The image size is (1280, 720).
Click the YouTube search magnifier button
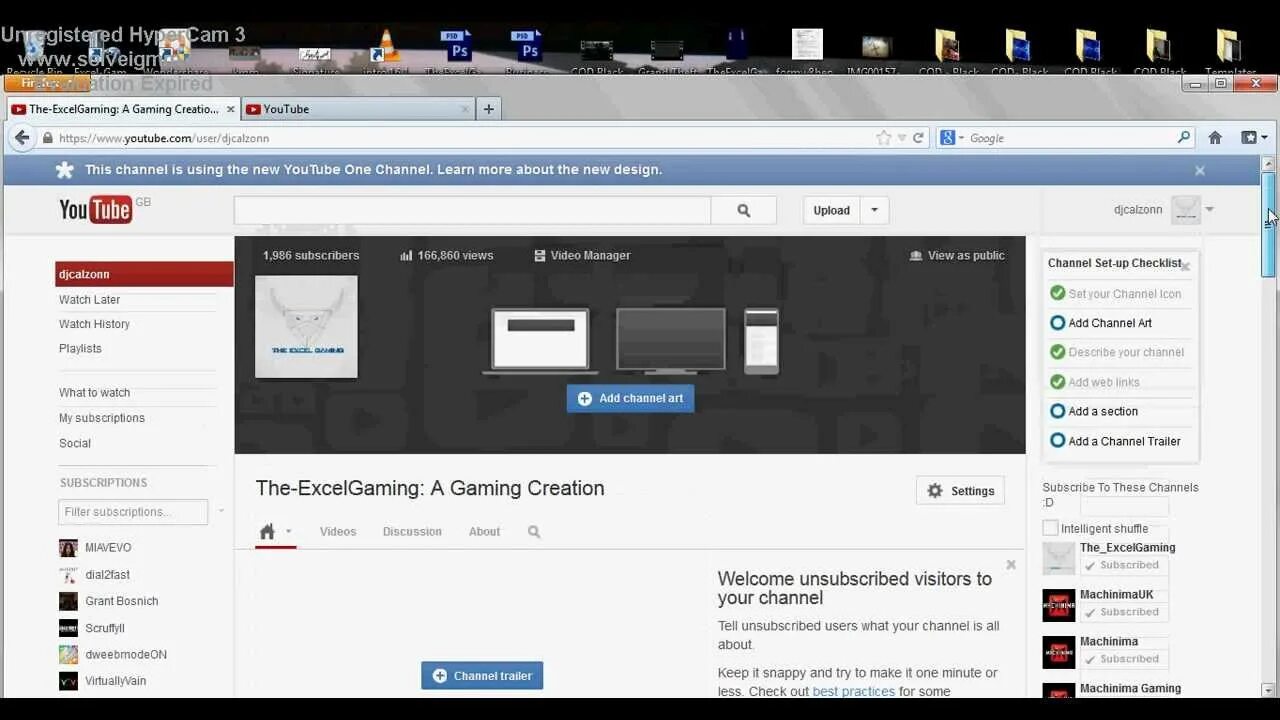pos(743,210)
